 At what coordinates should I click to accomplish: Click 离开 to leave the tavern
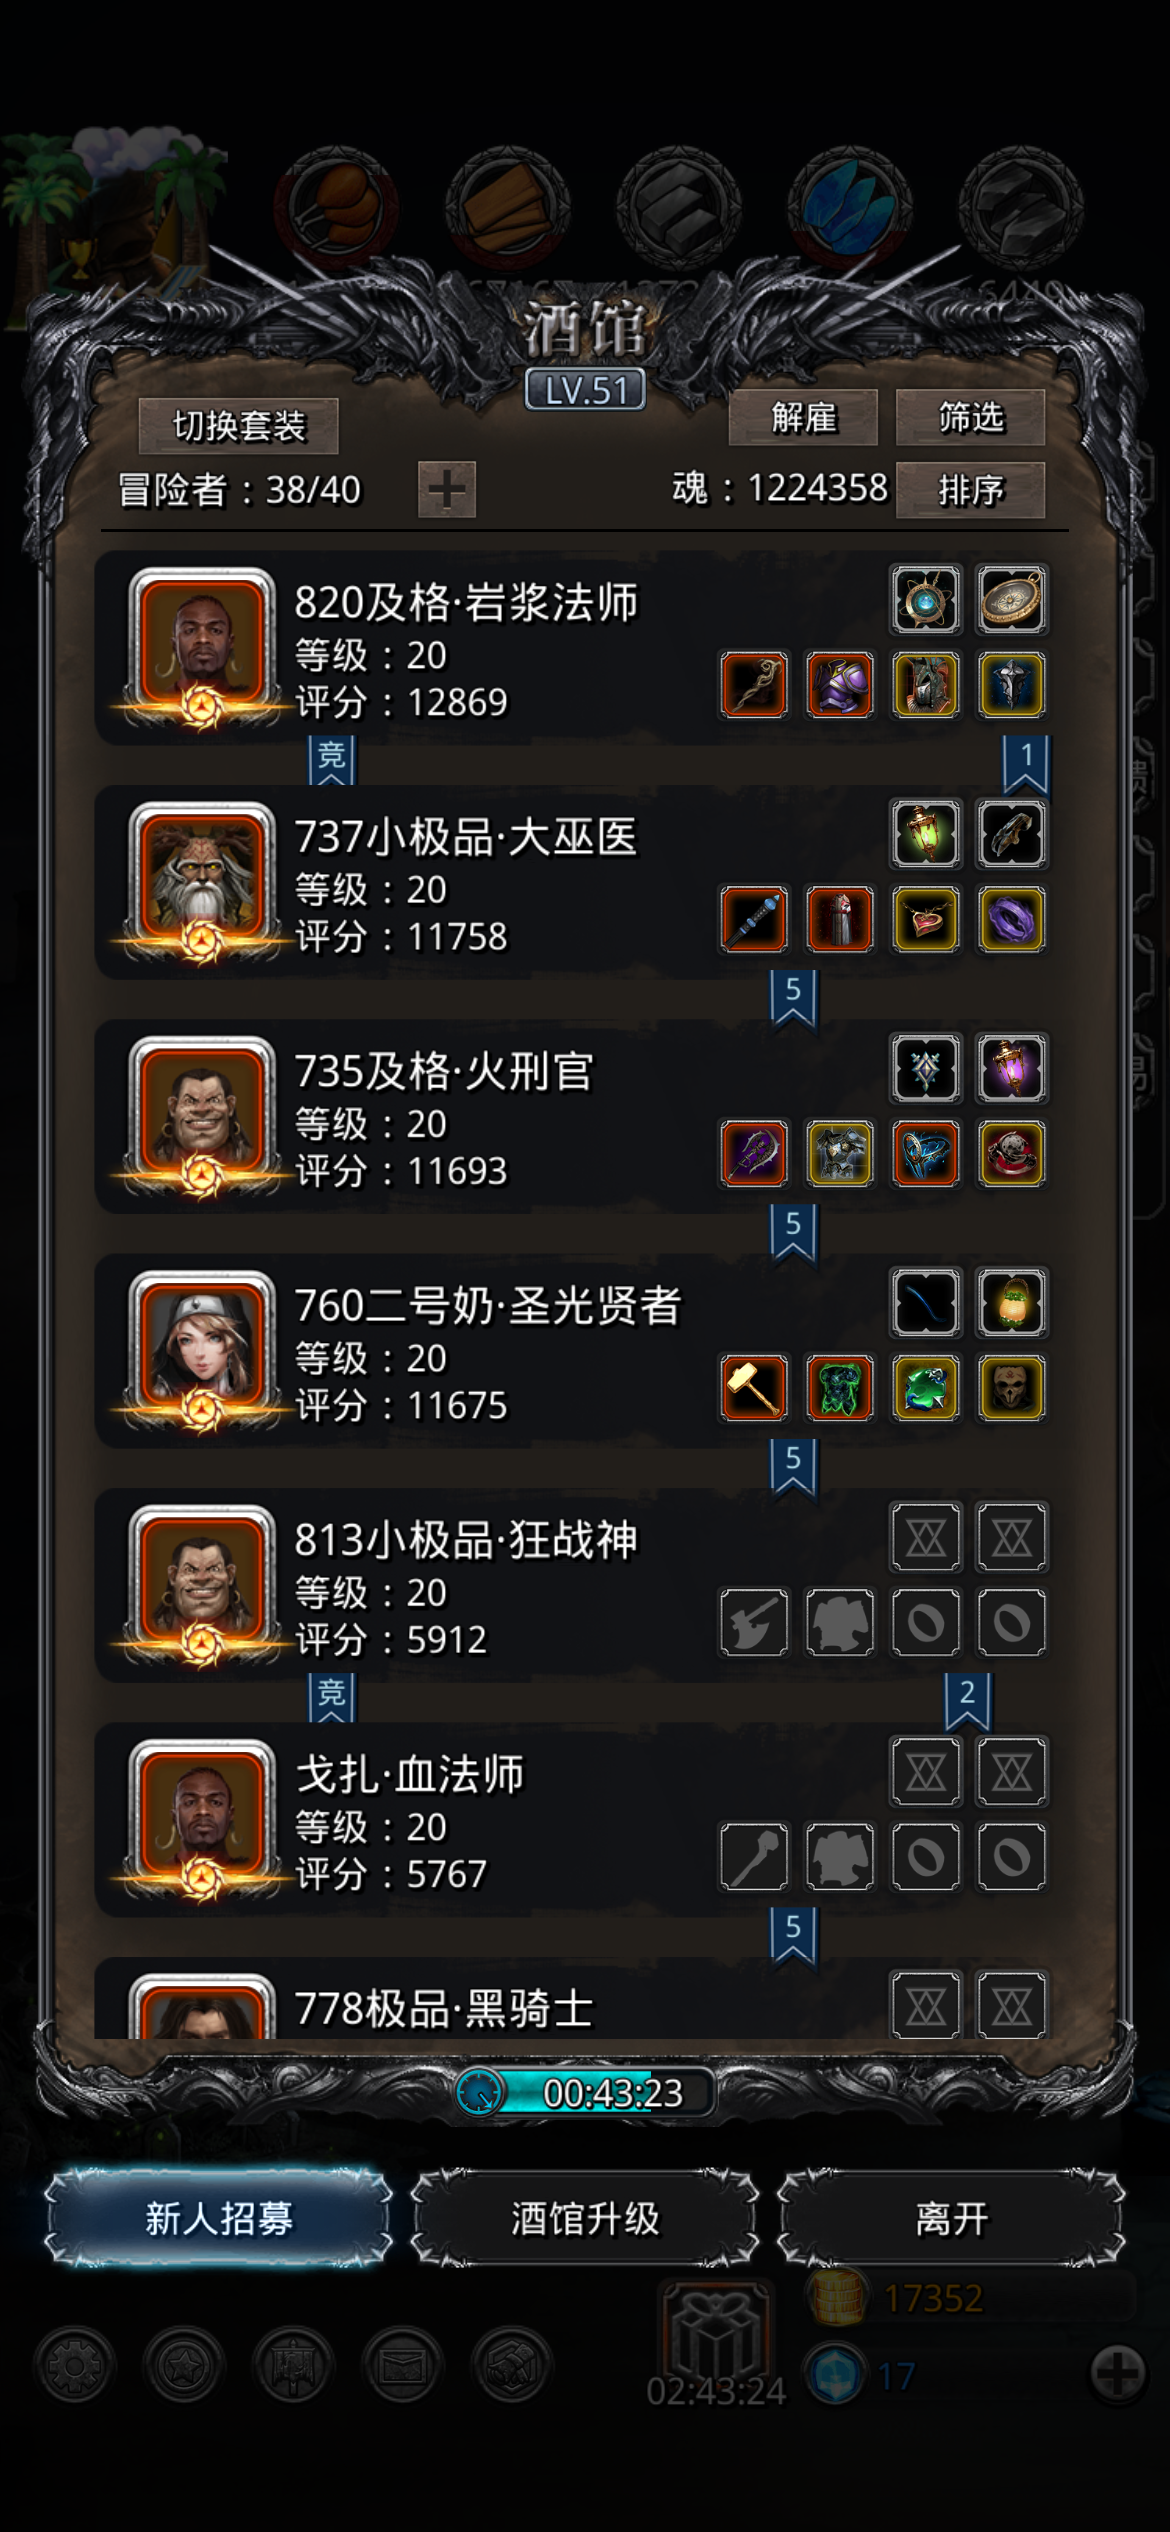point(951,2218)
